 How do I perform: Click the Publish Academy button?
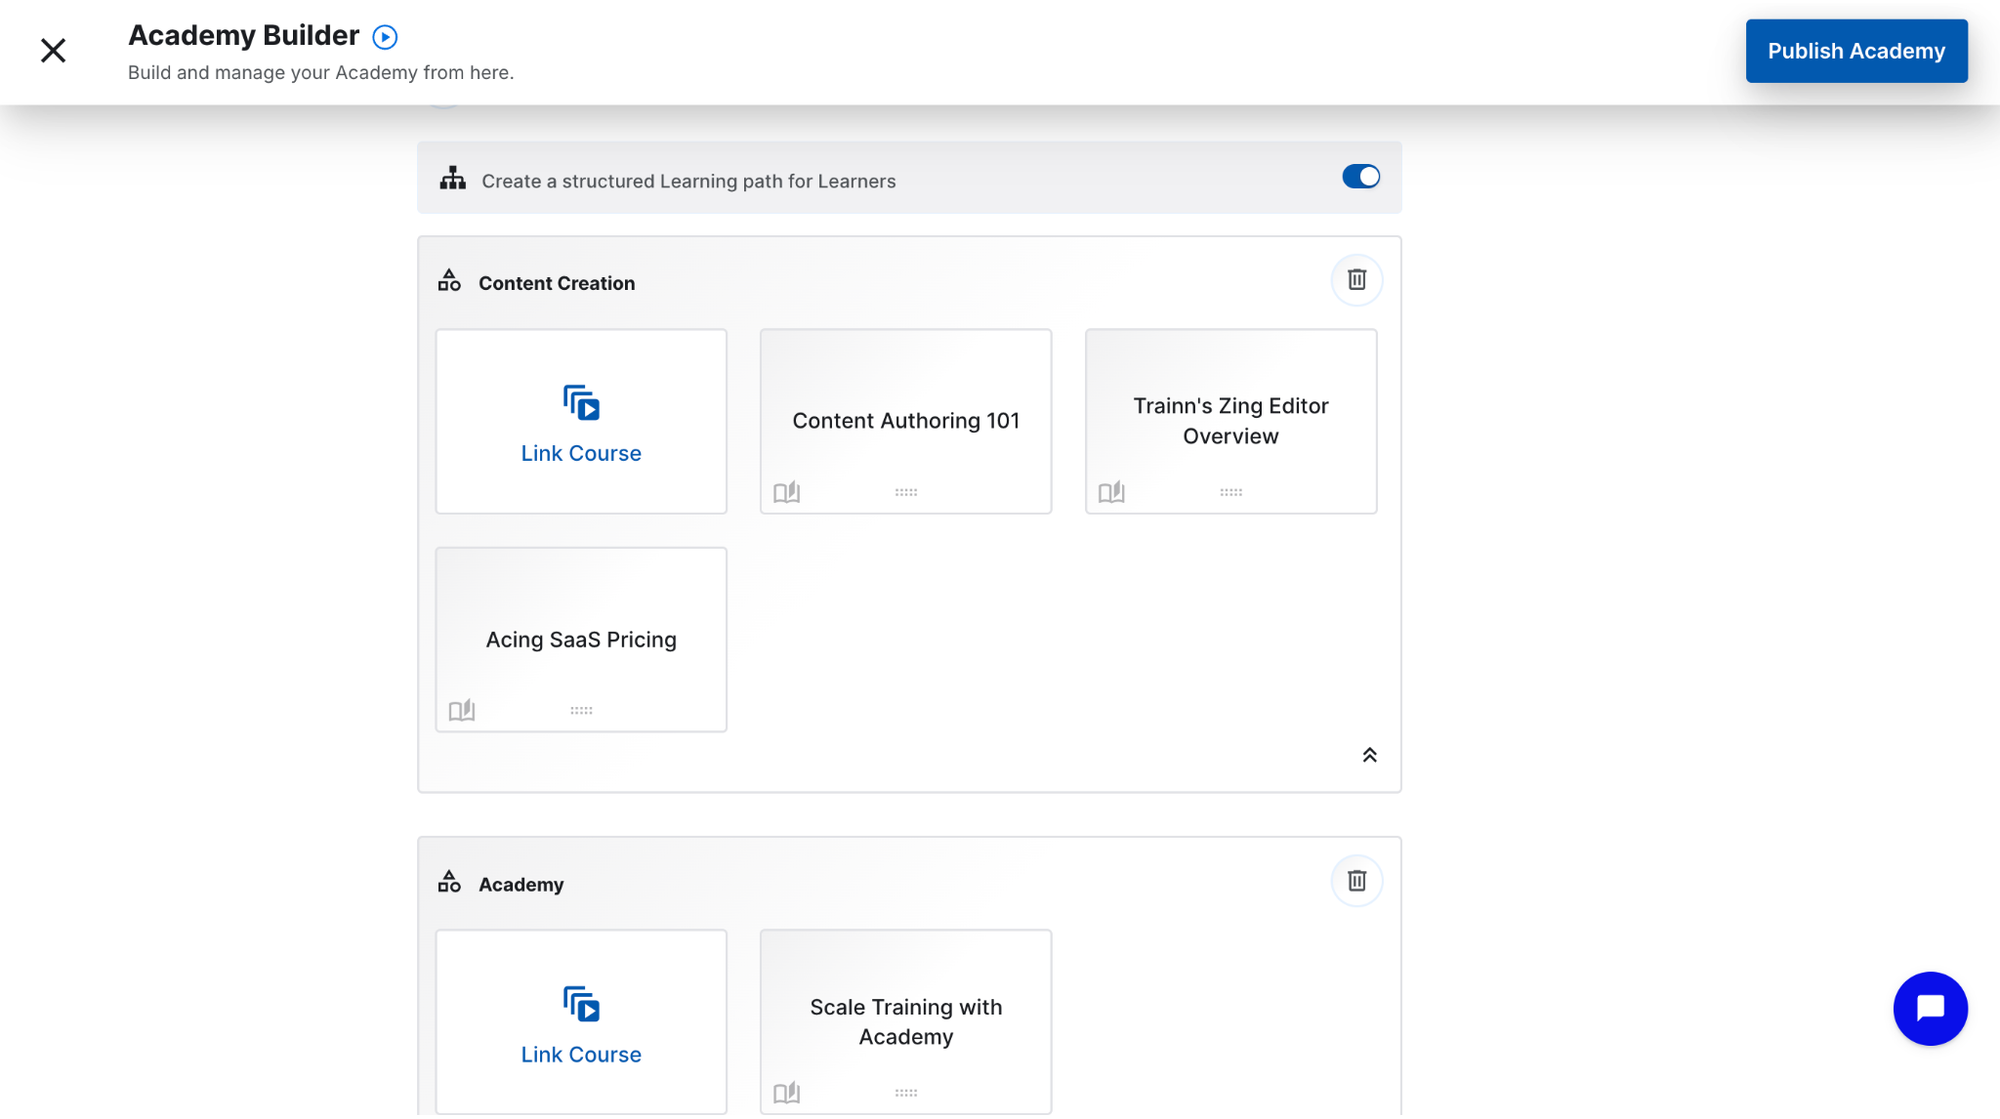coord(1856,51)
